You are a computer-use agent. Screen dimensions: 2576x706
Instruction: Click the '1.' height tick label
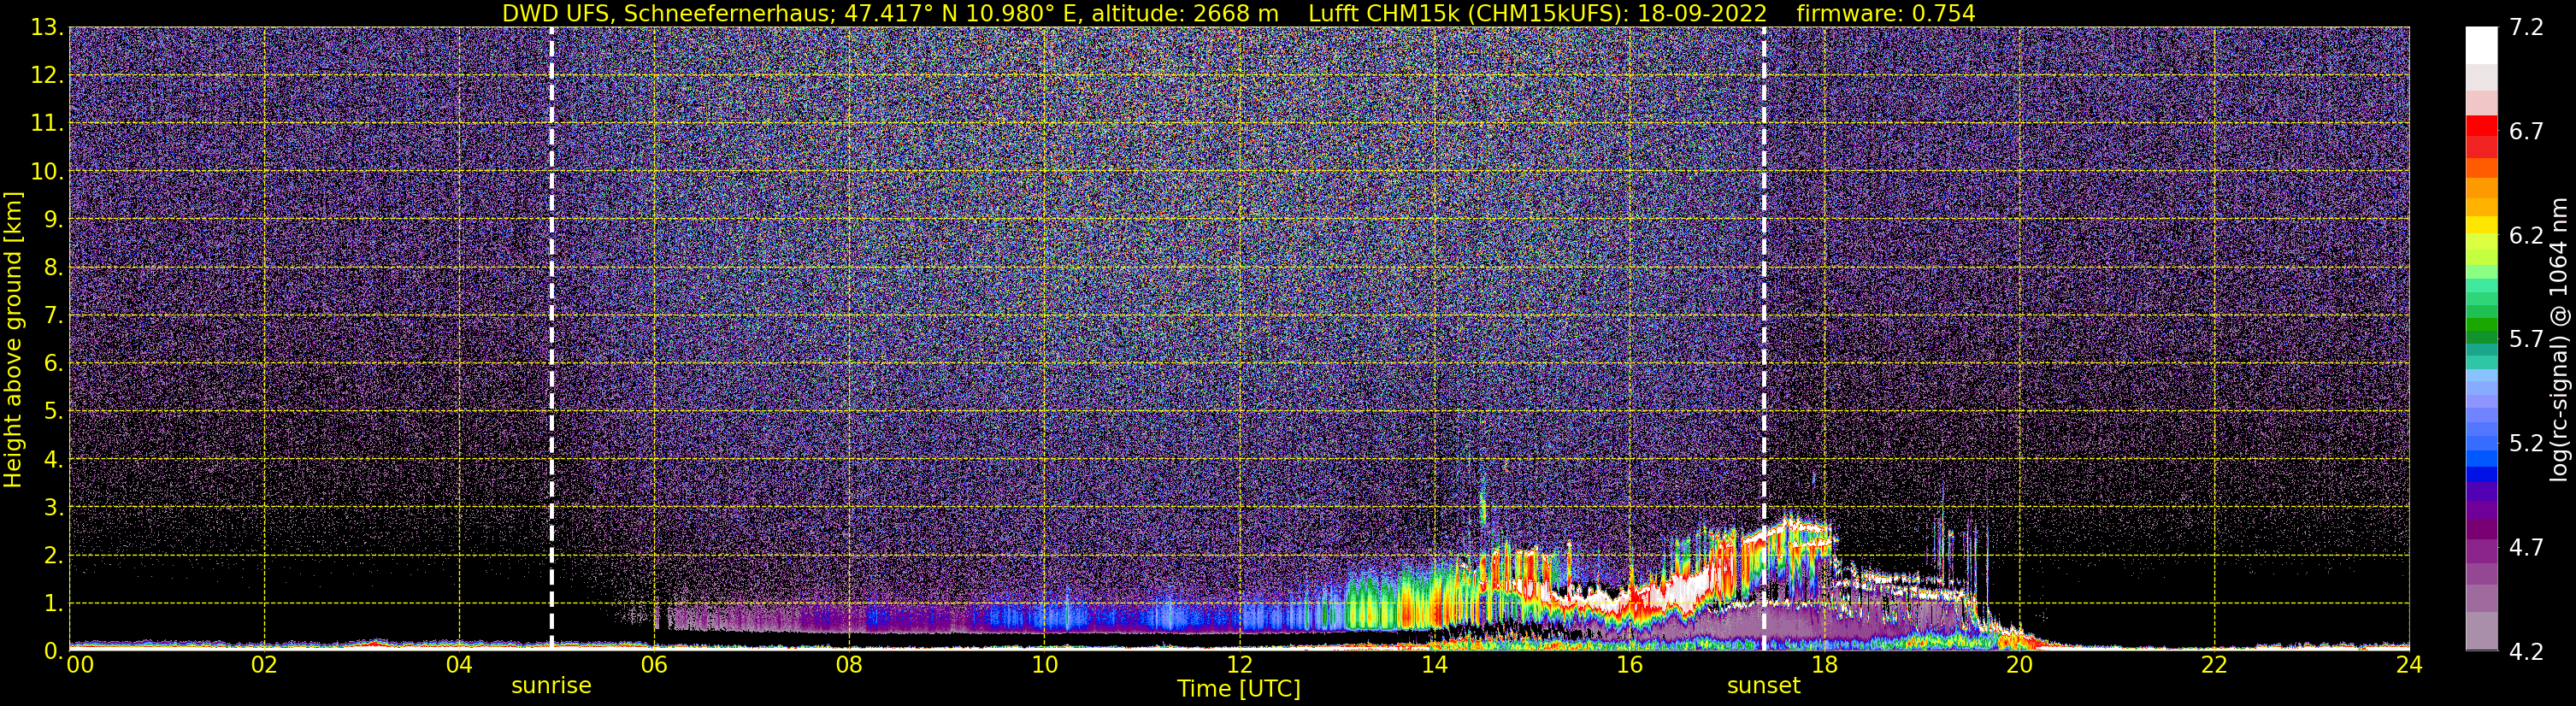click(x=54, y=603)
